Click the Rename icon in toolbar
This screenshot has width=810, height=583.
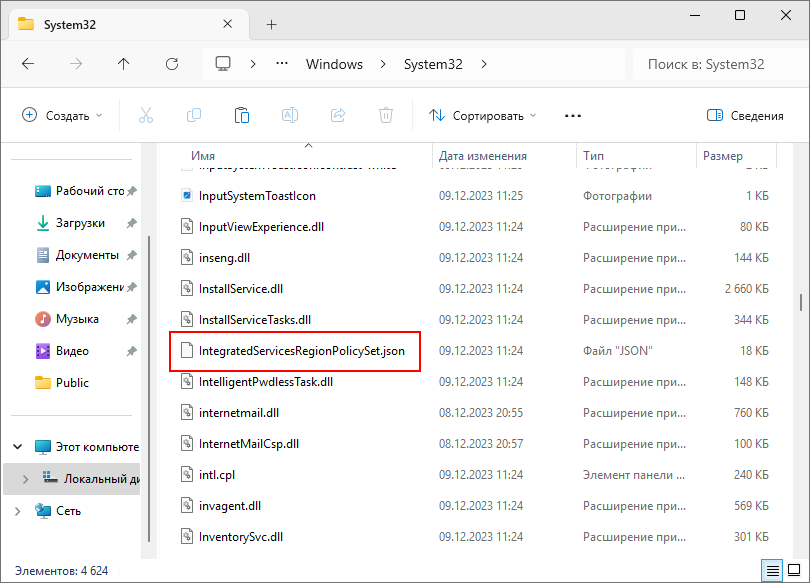click(x=290, y=115)
